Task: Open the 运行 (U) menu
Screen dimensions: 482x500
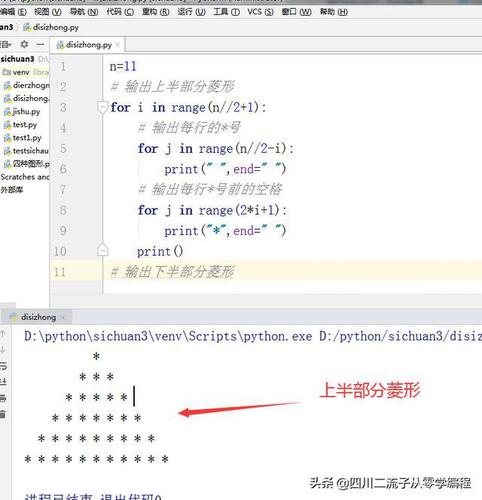Action: [x=191, y=12]
